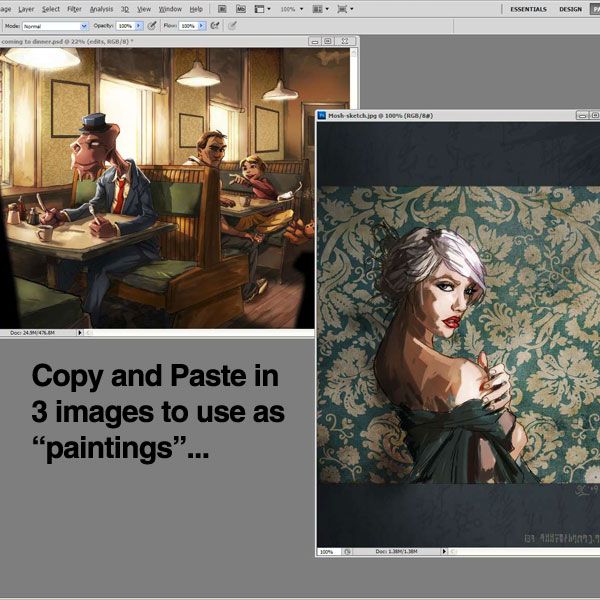The image size is (600, 600).
Task: Click the Opacity value field
Action: tap(126, 26)
